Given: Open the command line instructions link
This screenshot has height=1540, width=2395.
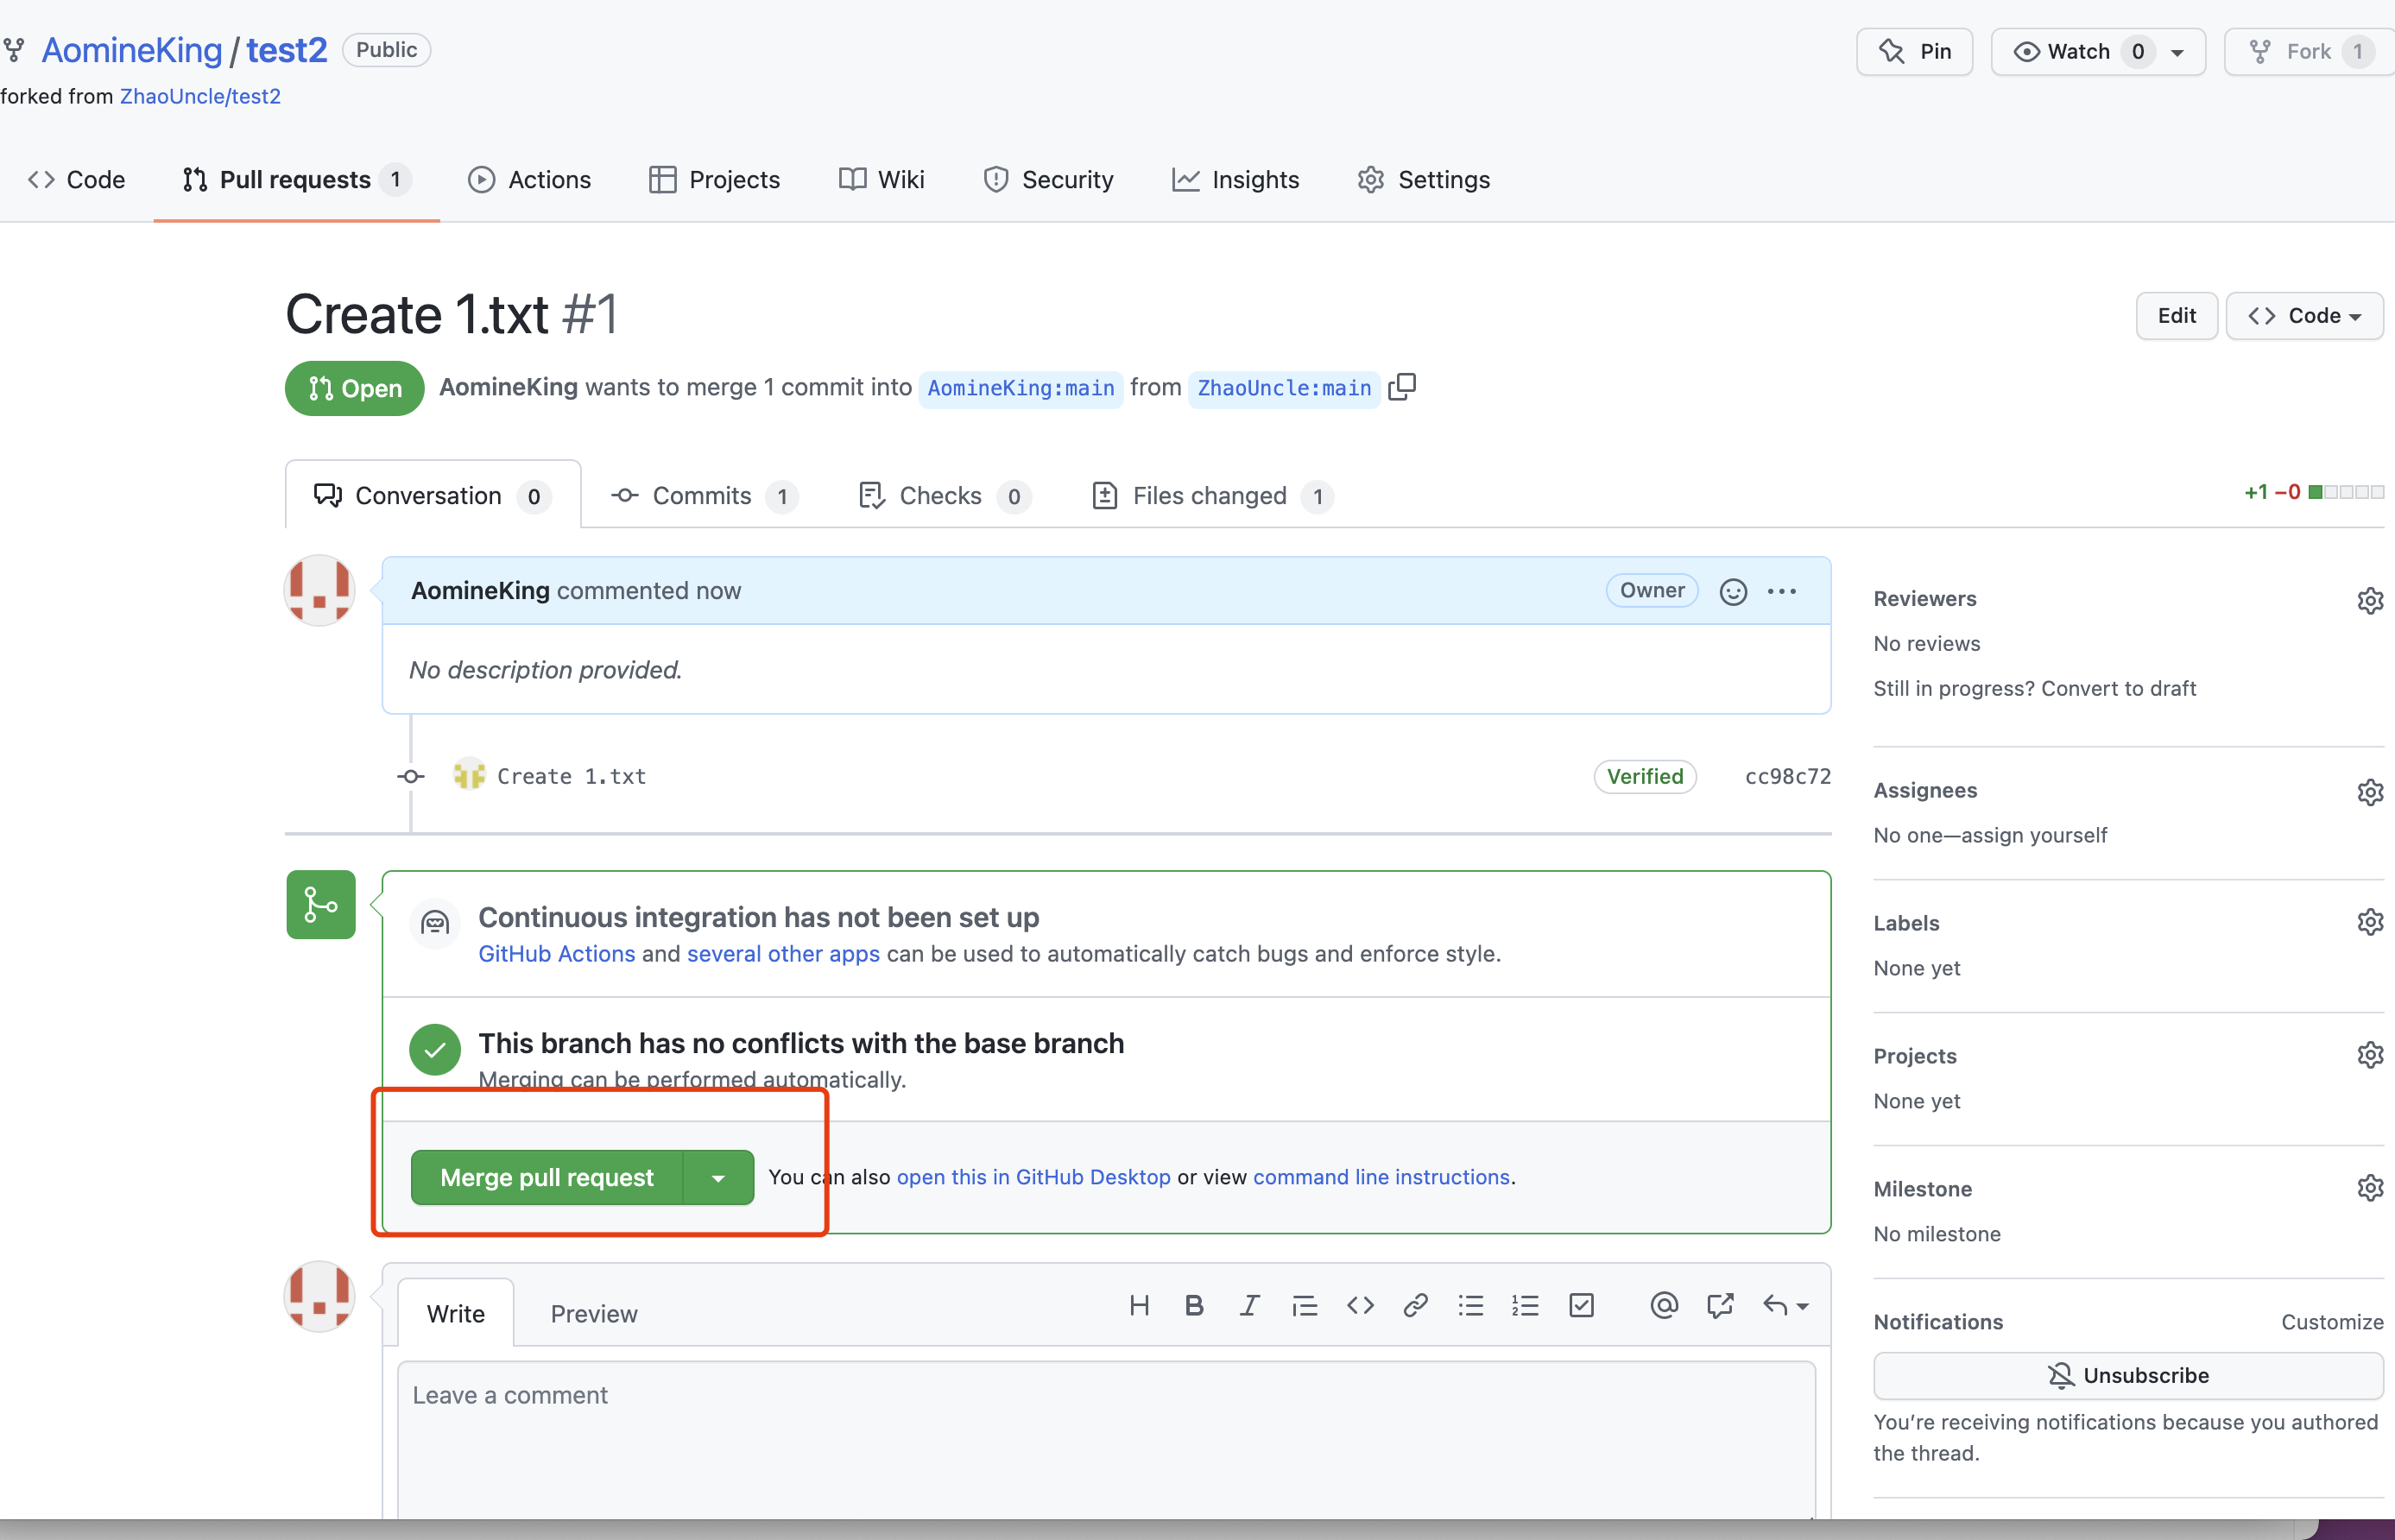Looking at the screenshot, I should (1381, 1177).
